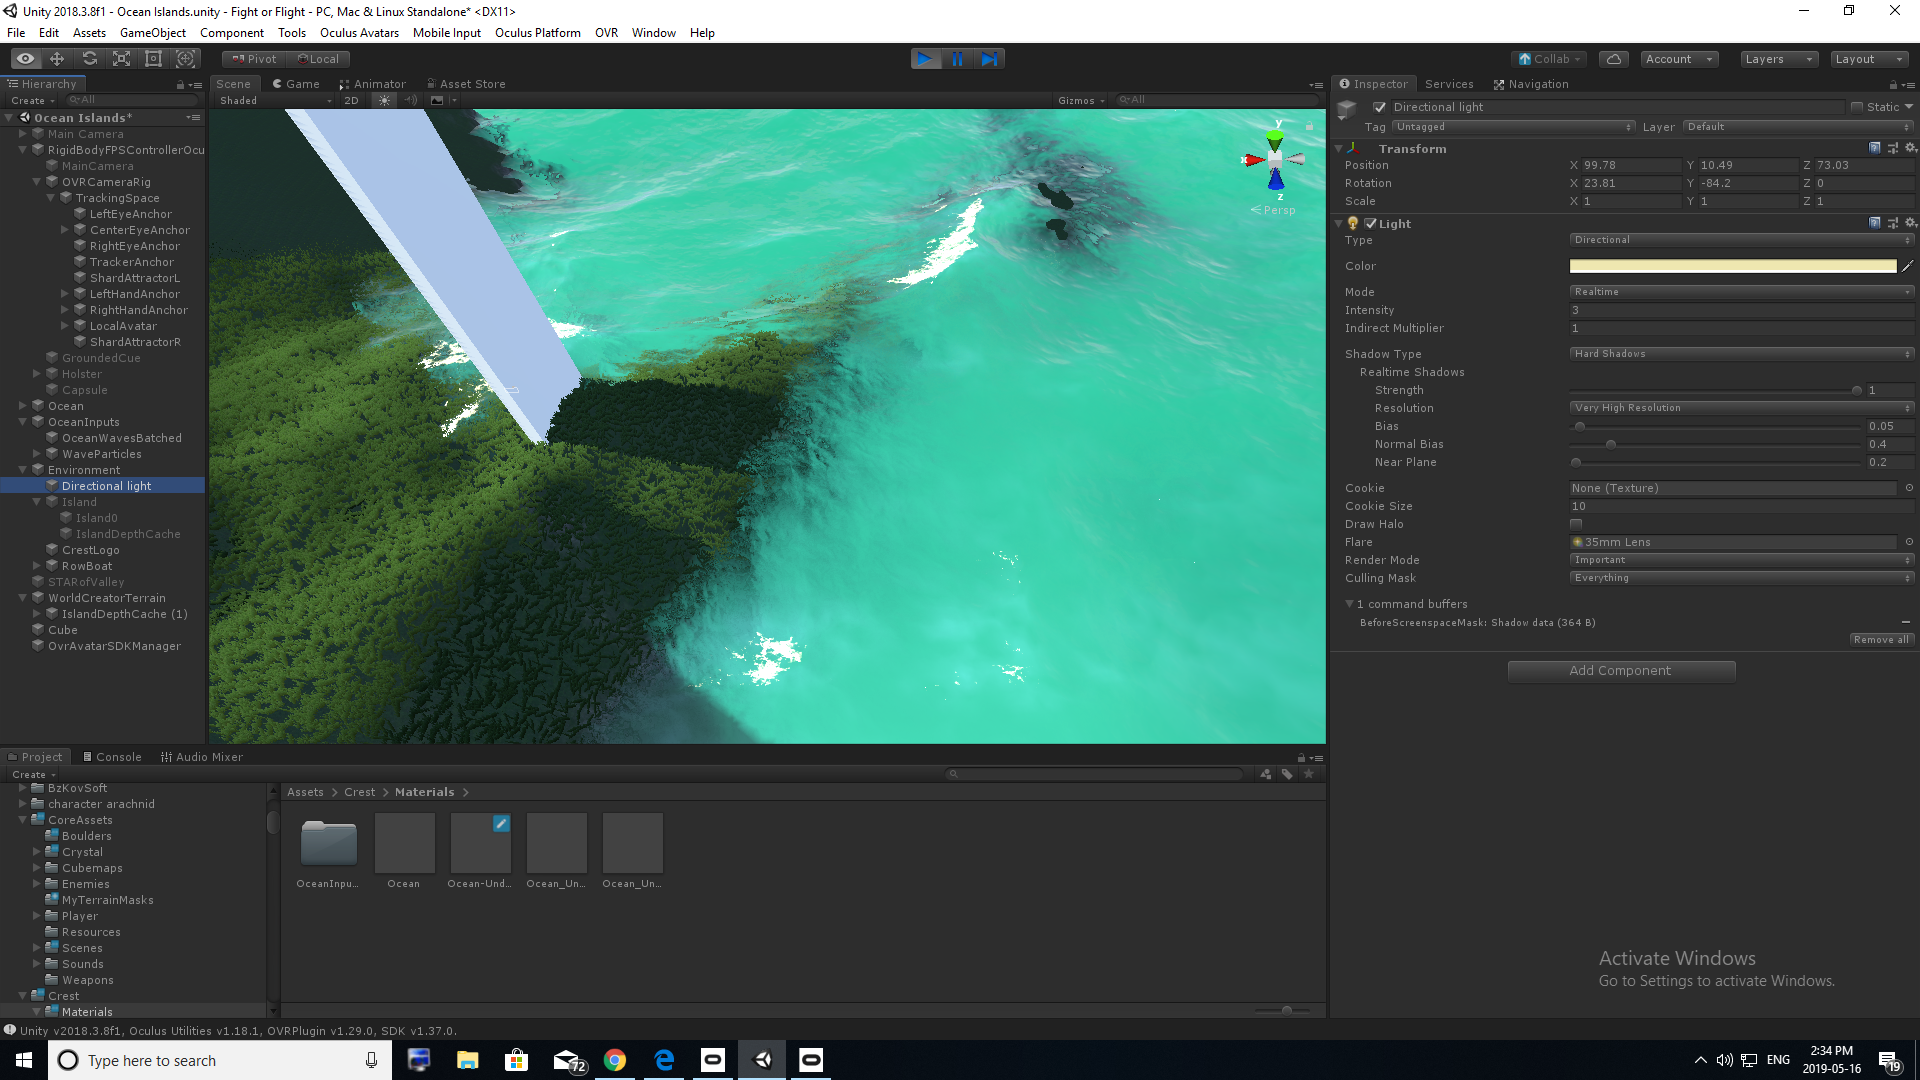Open the light Color swatch picker

click(1730, 266)
